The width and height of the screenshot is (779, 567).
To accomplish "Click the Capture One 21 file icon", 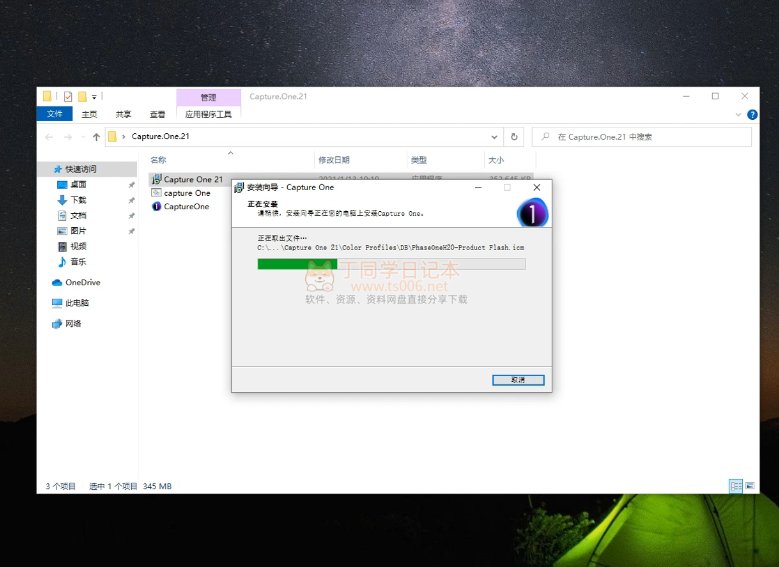I will click(156, 179).
